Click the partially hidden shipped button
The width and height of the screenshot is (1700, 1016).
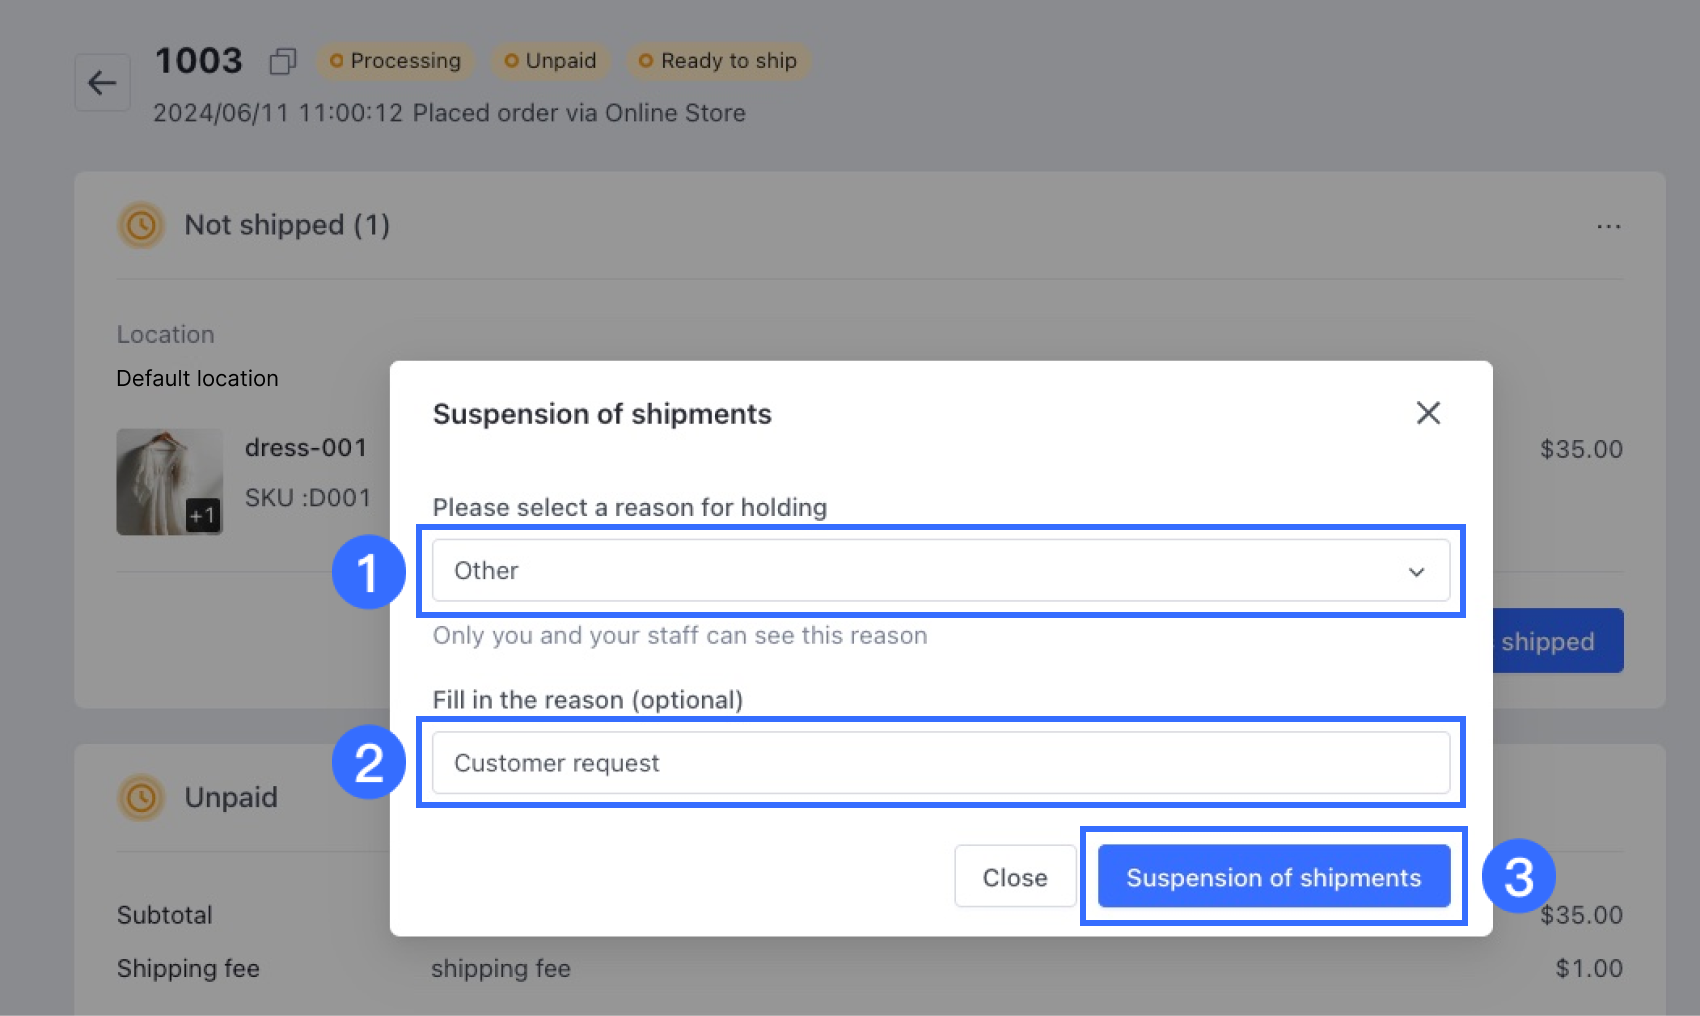[x=1557, y=641]
